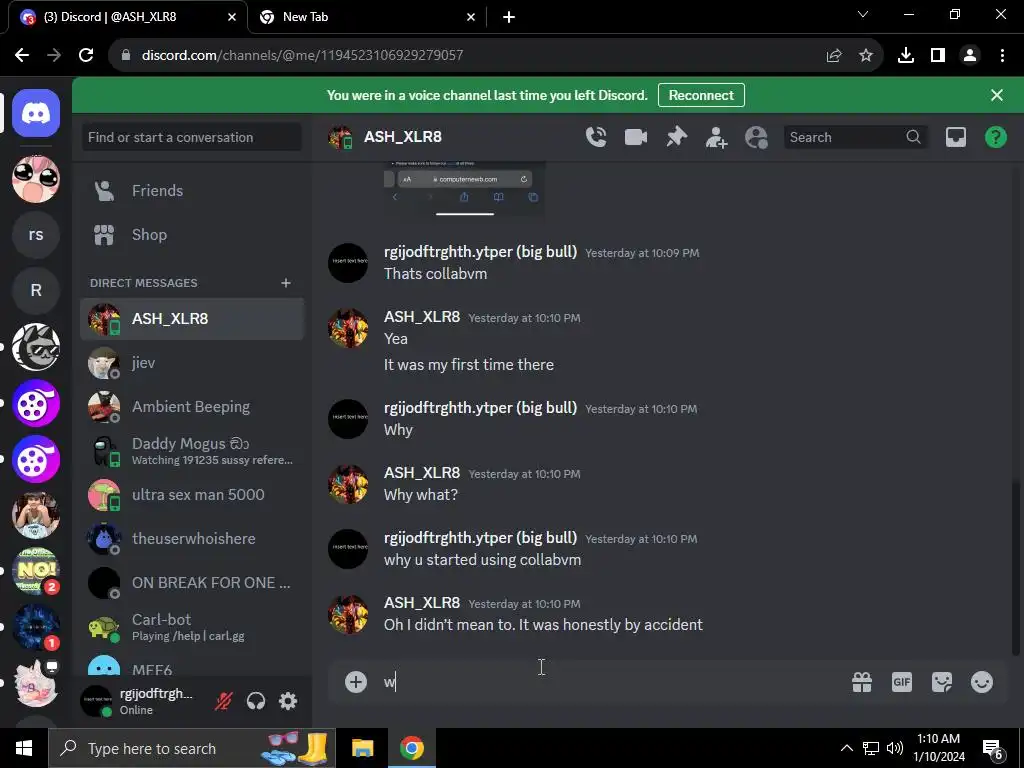Image resolution: width=1024 pixels, height=768 pixels.
Task: Share this page icon in address bar
Action: [833, 55]
